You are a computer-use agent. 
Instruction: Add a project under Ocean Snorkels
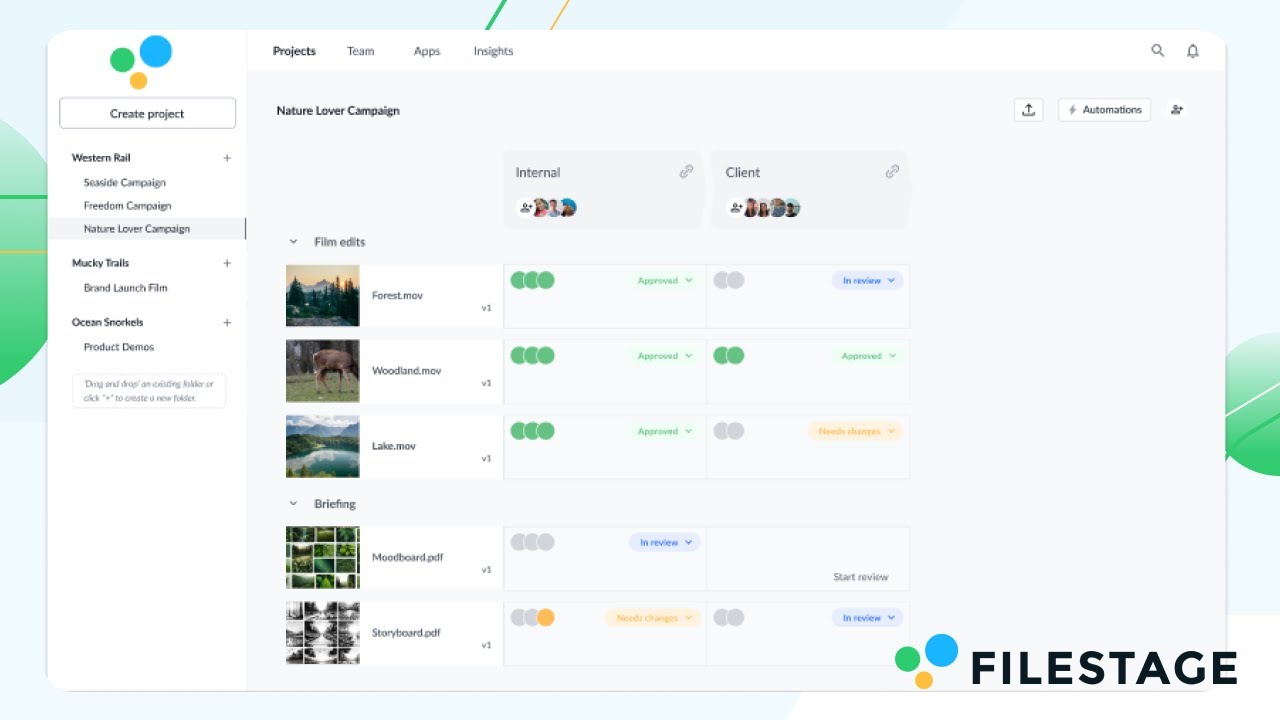pos(227,323)
